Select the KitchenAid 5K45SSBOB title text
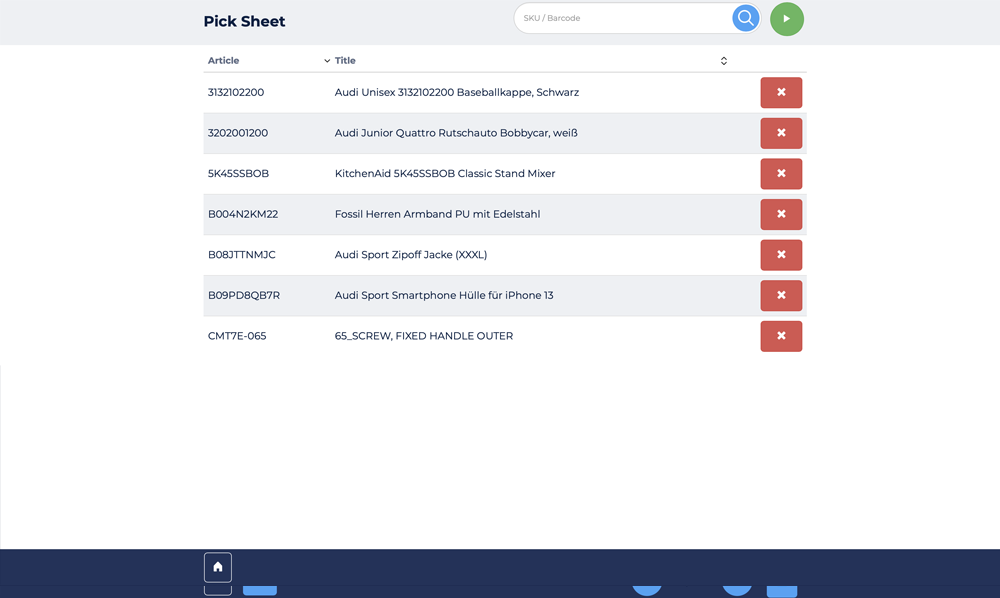This screenshot has height=598, width=1000. click(x=445, y=174)
